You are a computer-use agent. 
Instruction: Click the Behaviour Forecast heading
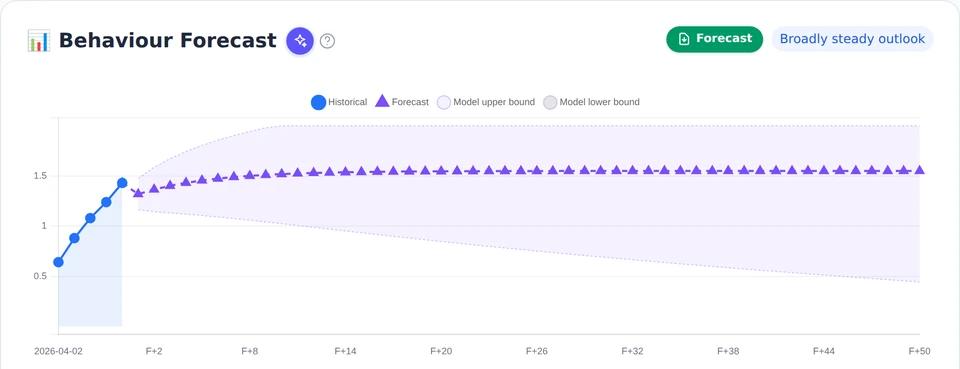(x=167, y=40)
